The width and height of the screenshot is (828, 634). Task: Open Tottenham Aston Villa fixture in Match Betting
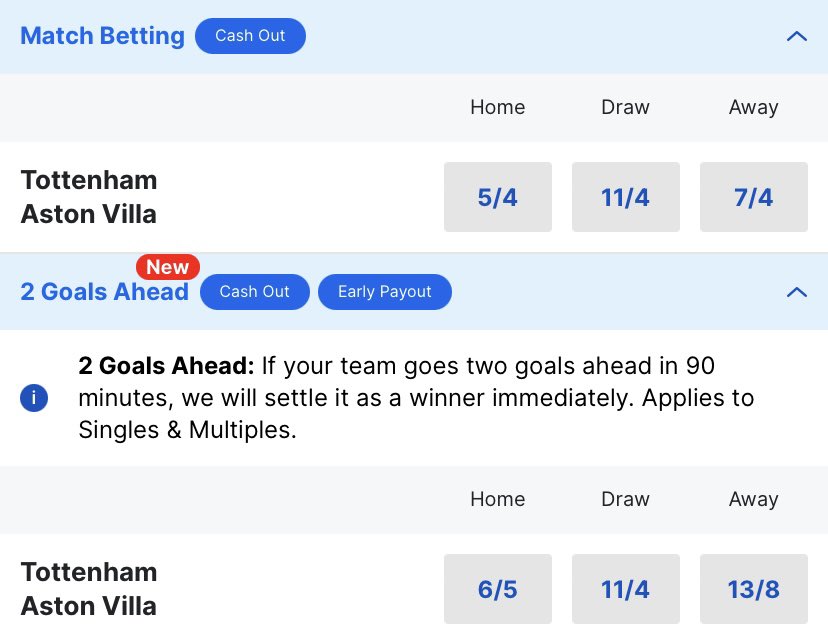pyautogui.click(x=89, y=197)
